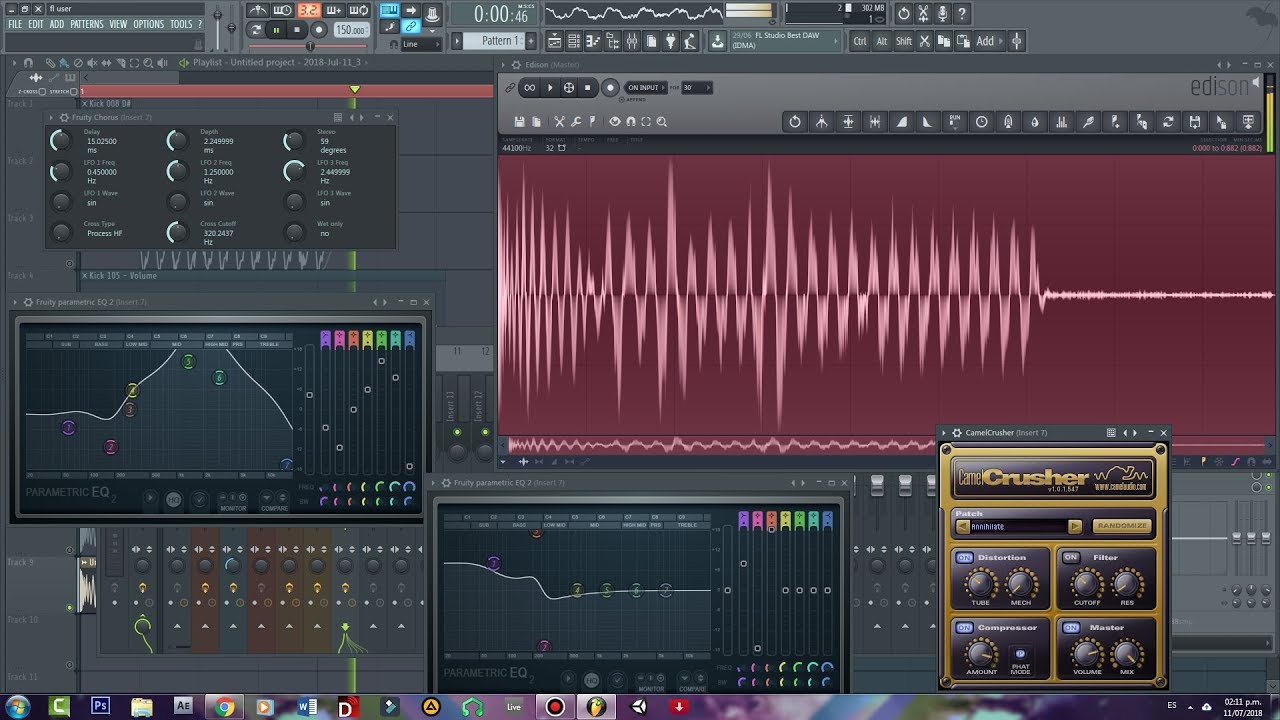This screenshot has height=720, width=1280.
Task: Click the Edison blur (droplet) tool icon
Action: 1035,122
